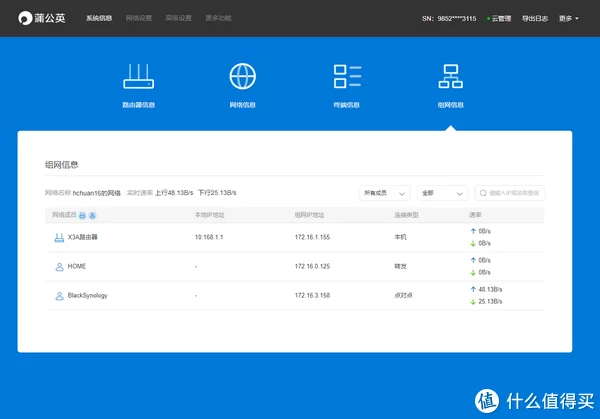The height and width of the screenshot is (419, 600).
Task: Click the user icon beside HOME
Action: pyautogui.click(x=58, y=266)
